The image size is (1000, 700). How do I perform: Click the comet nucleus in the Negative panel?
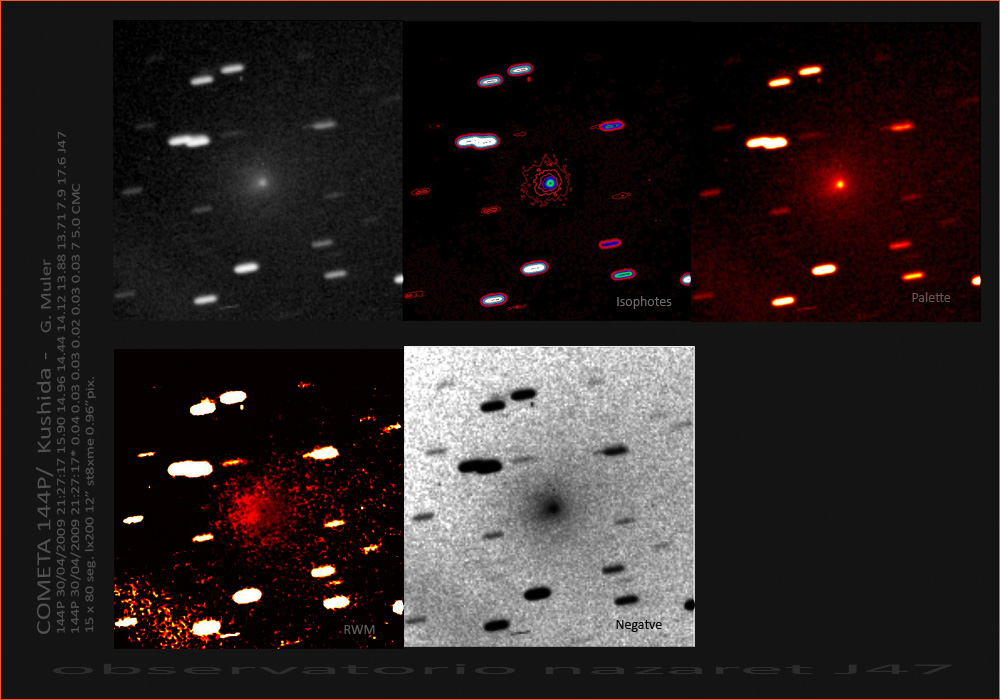(552, 508)
